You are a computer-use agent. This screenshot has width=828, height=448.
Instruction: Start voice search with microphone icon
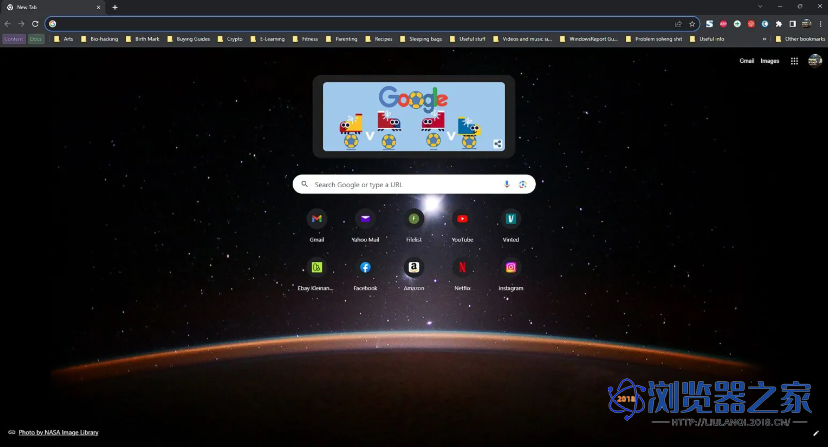(506, 184)
